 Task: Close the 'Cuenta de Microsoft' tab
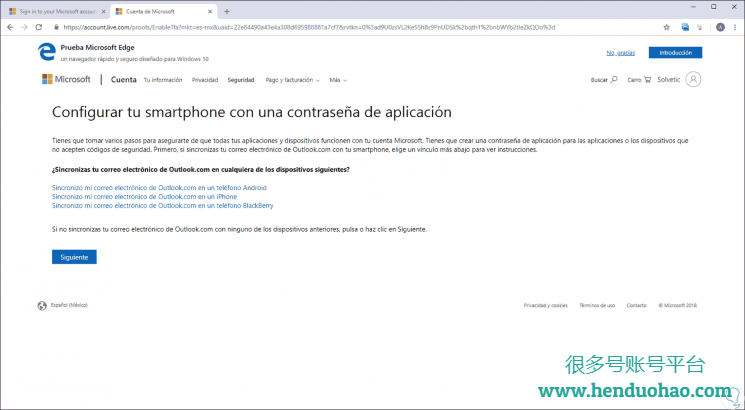tap(210, 11)
